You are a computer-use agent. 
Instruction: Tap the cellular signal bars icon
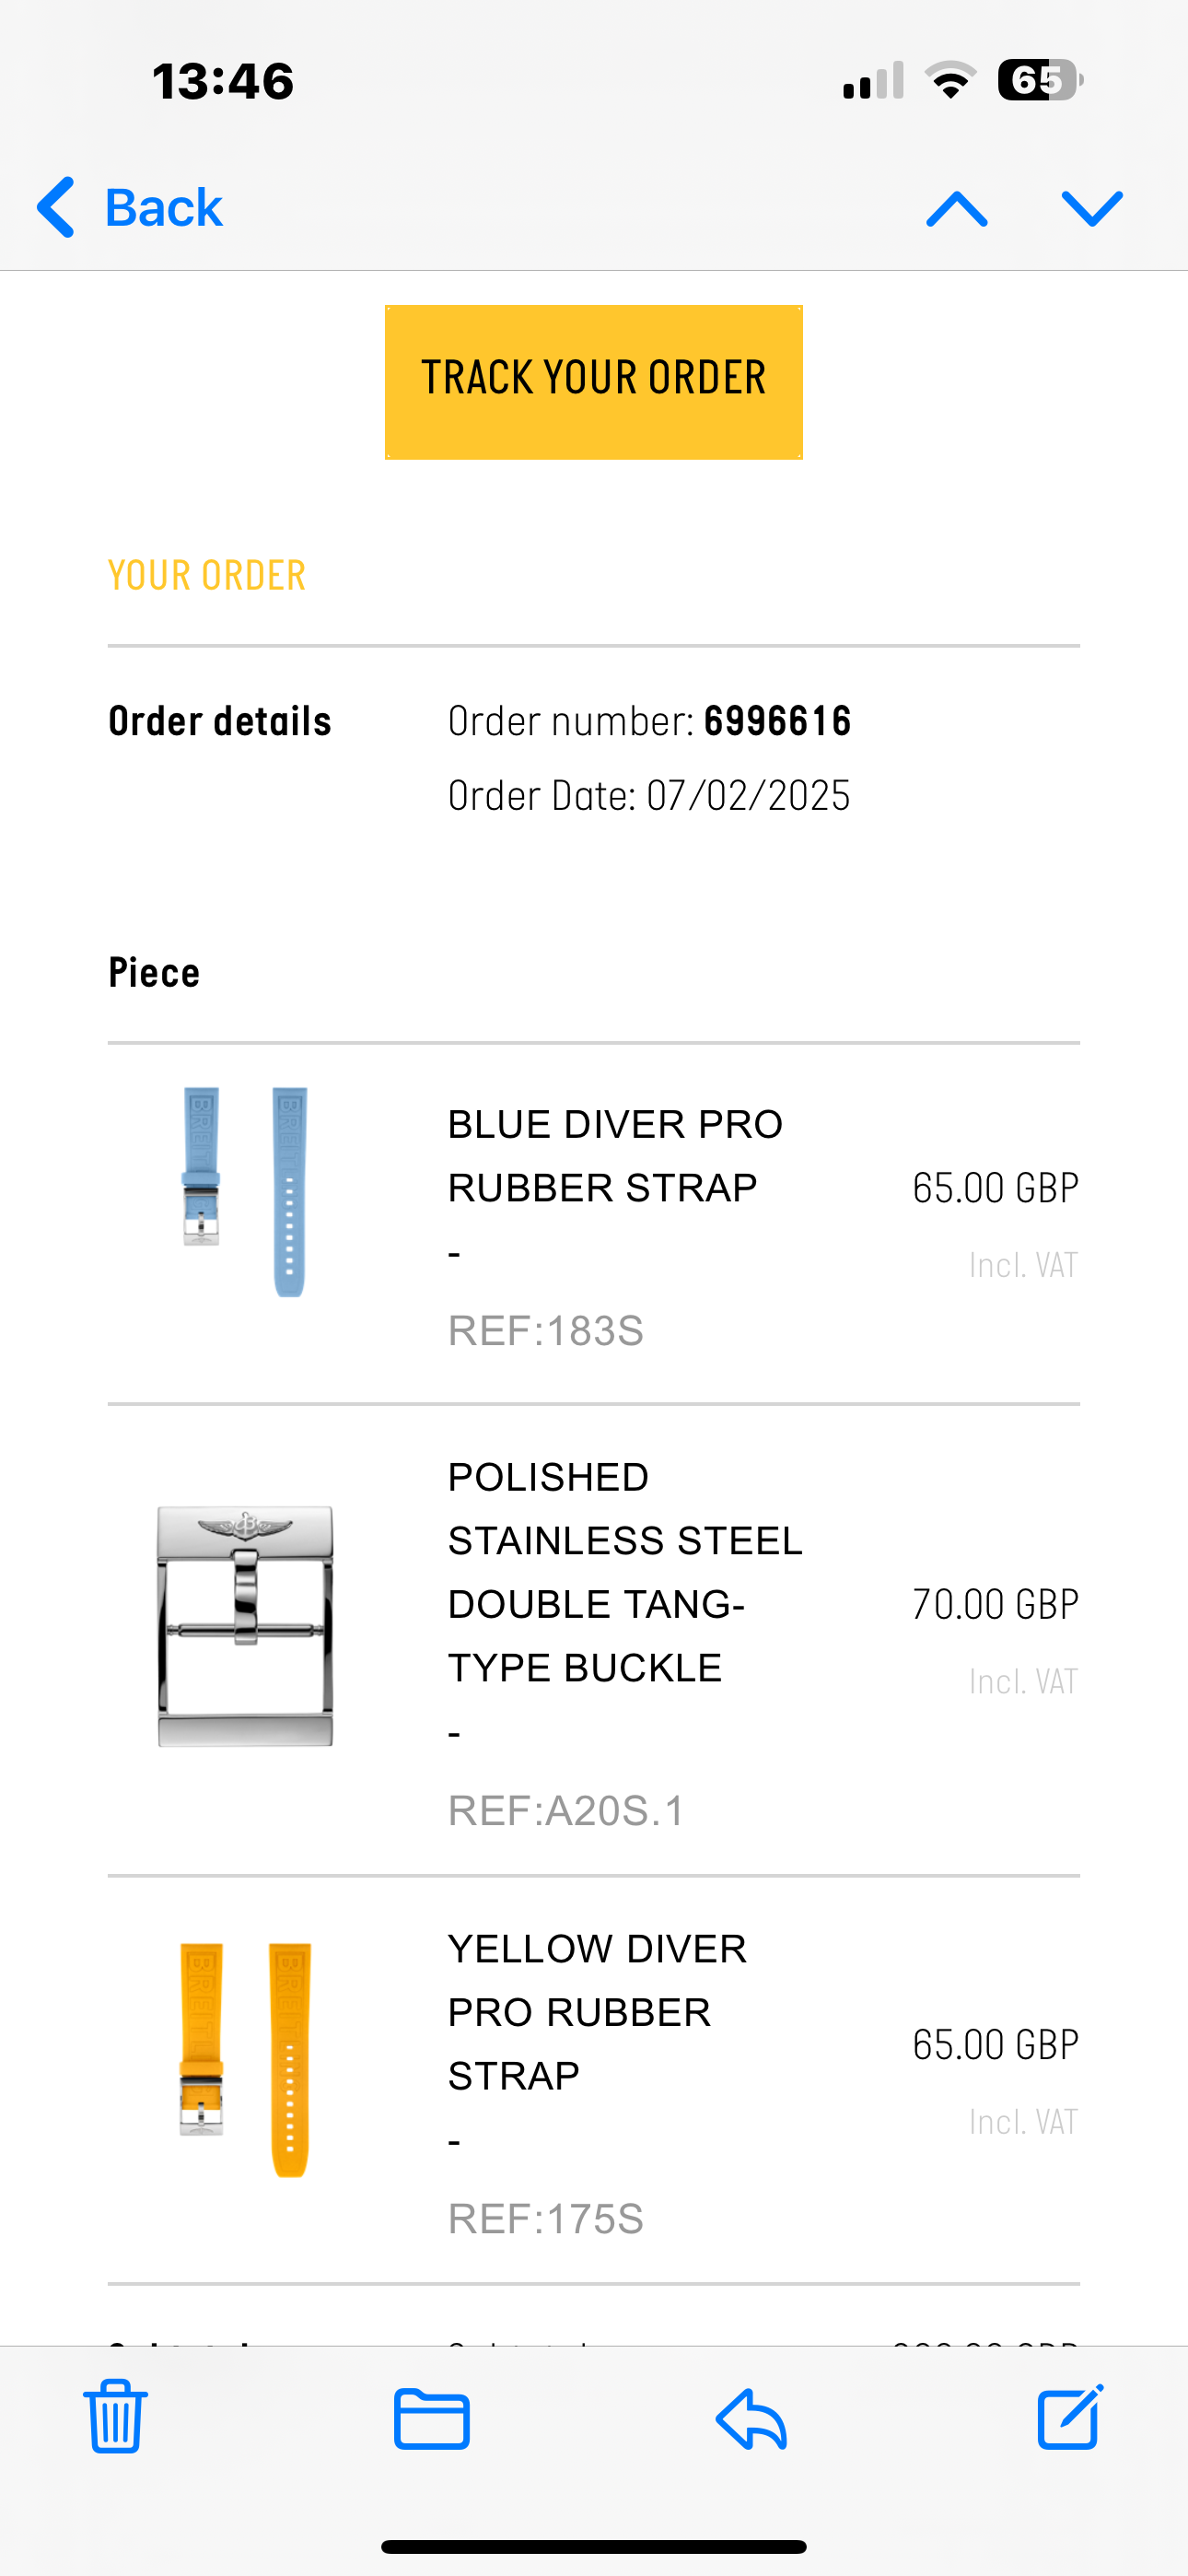[873, 80]
